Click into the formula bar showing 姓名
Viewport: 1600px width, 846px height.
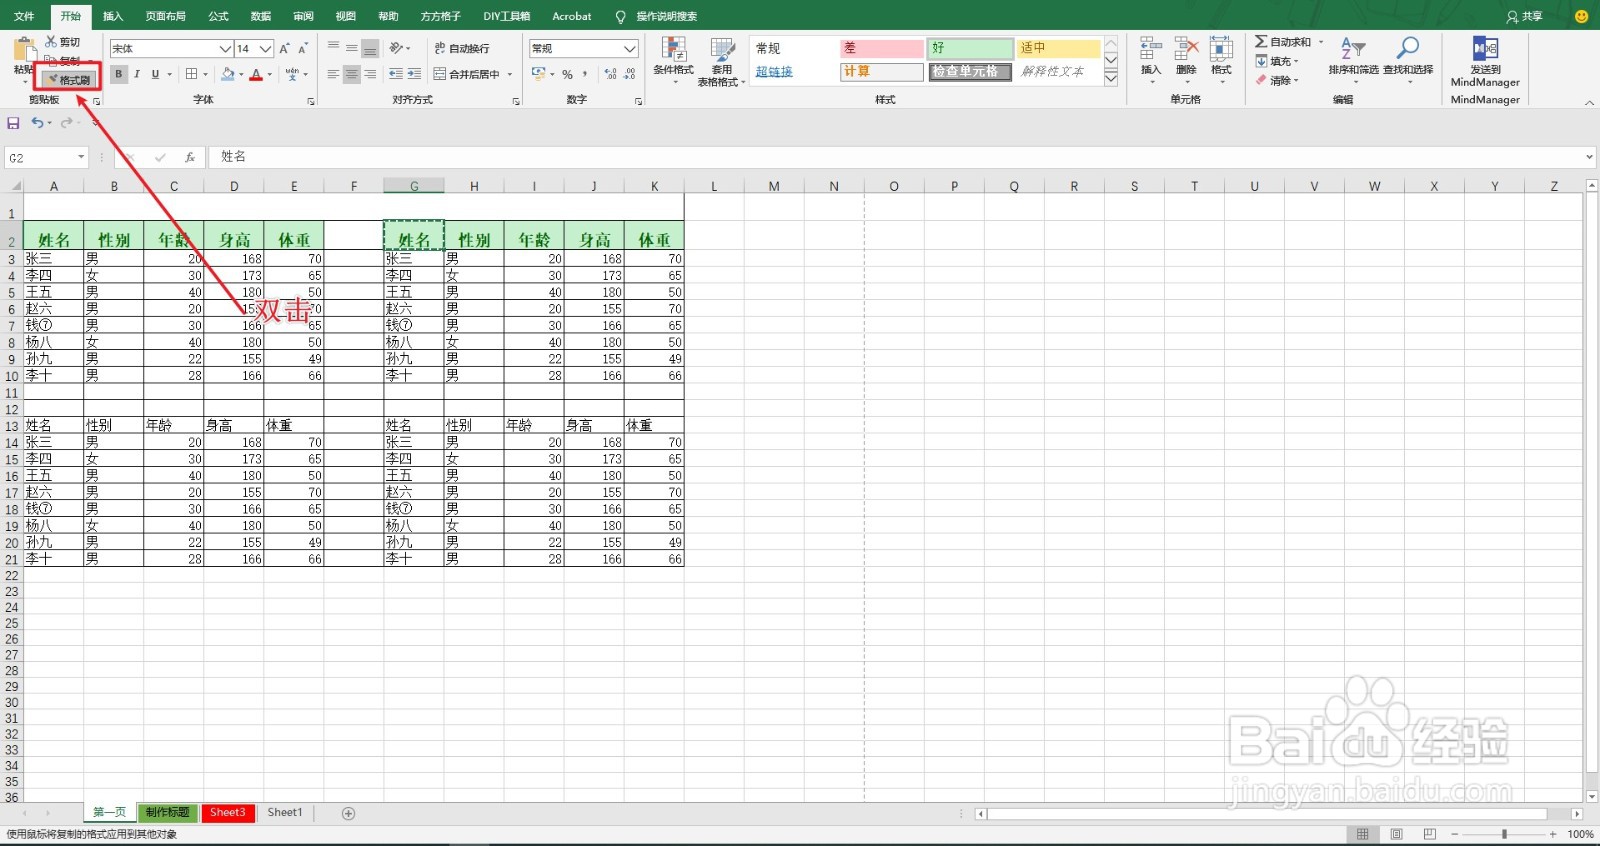(x=900, y=157)
